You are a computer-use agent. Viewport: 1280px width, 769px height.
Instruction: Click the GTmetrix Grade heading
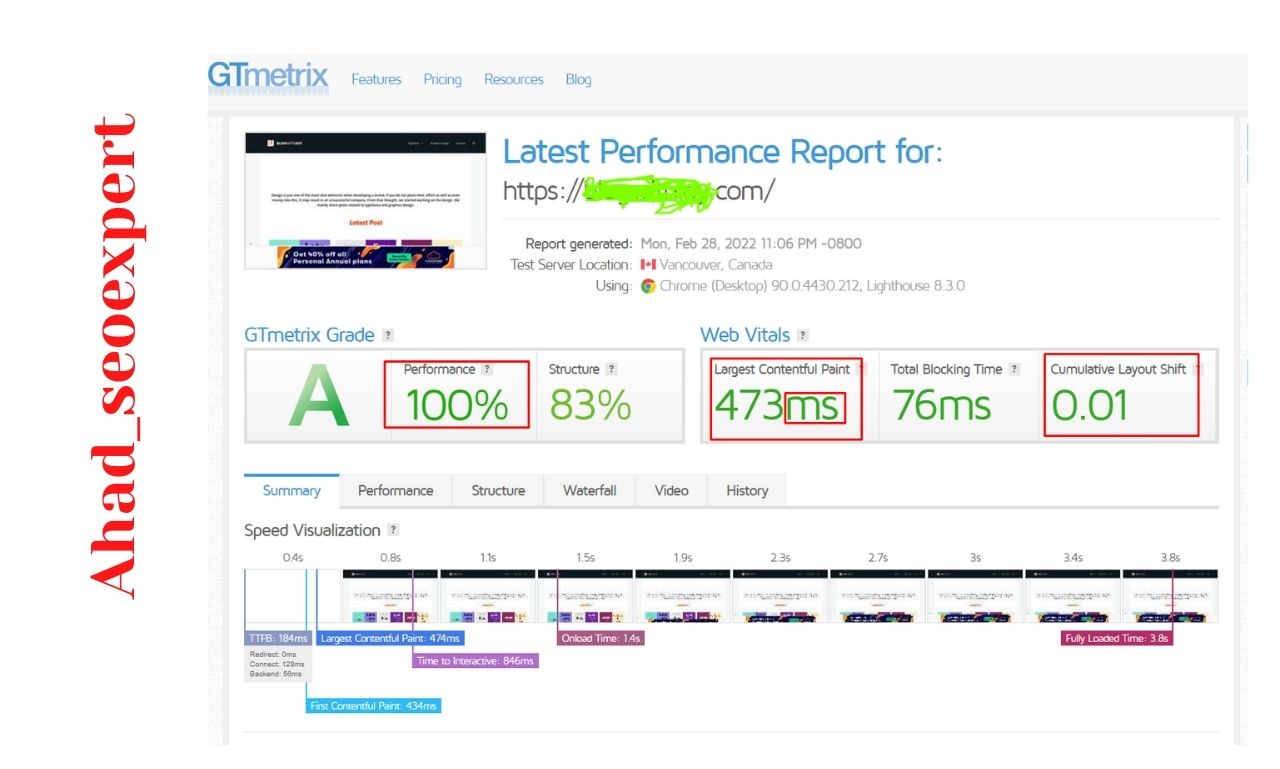pos(309,336)
